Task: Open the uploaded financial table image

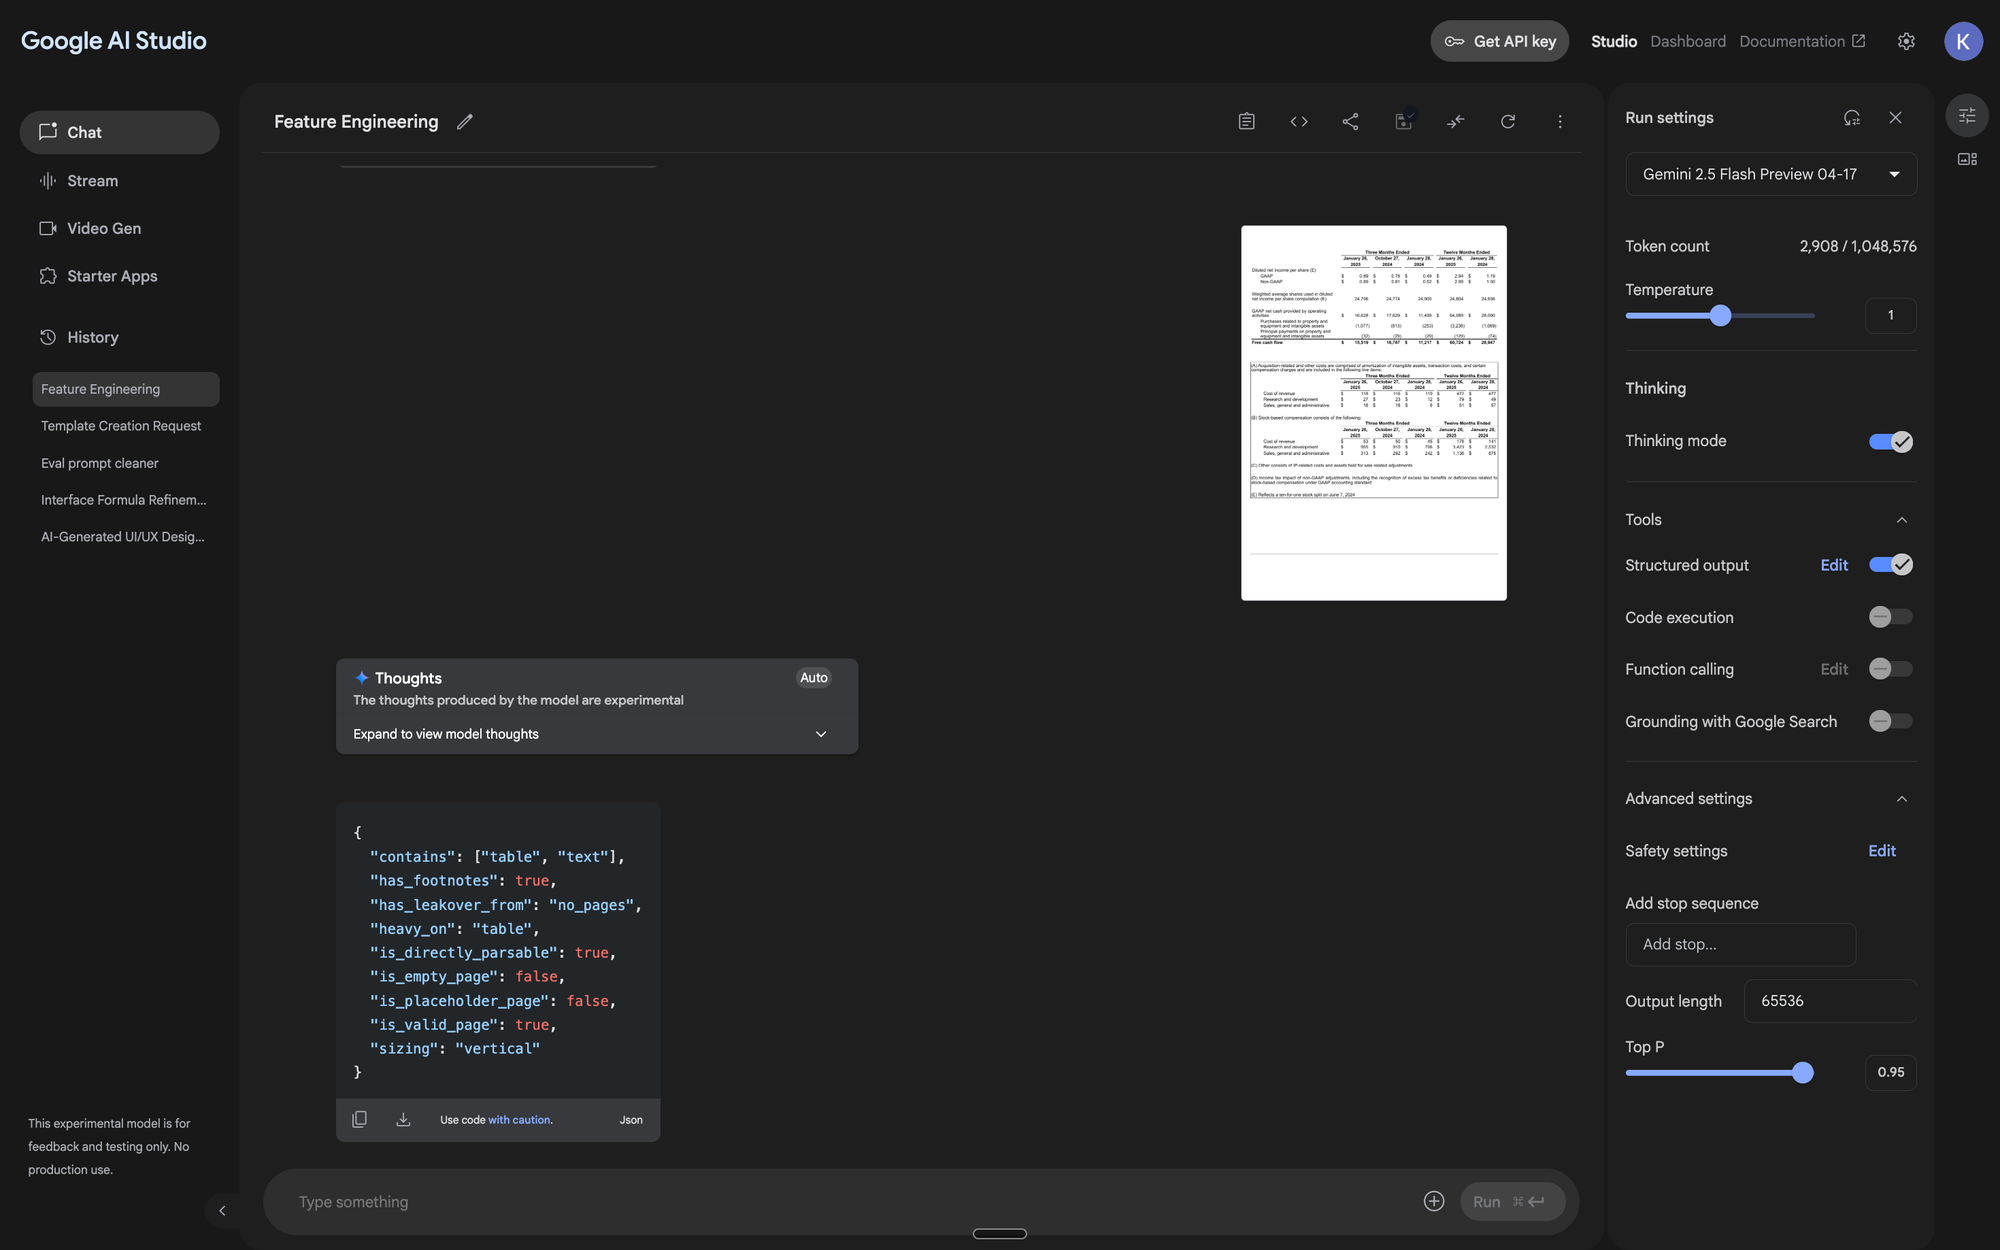Action: 1374,413
